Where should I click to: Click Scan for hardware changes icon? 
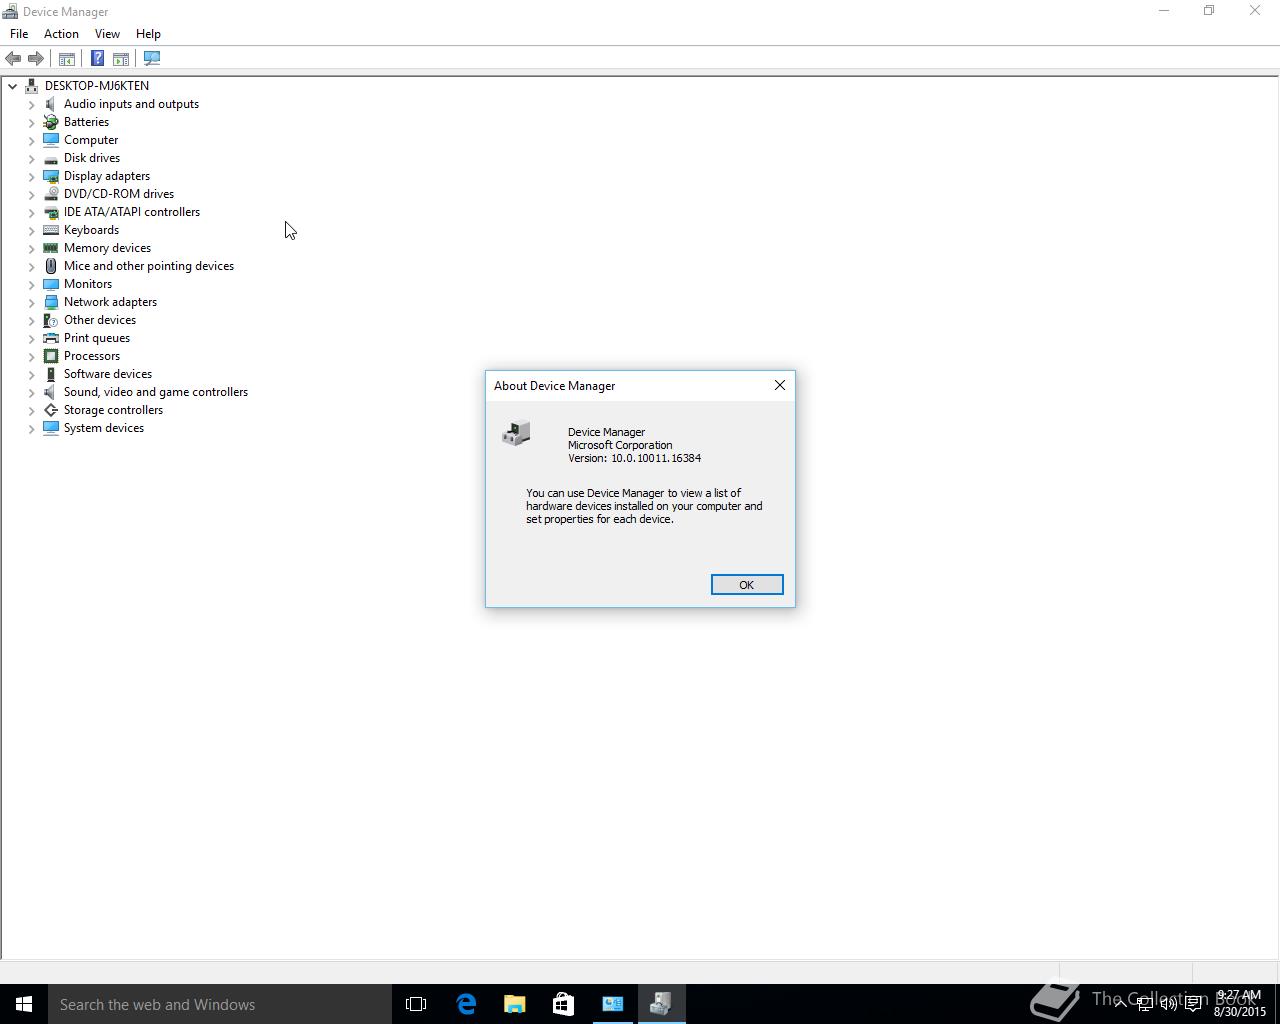click(x=152, y=59)
